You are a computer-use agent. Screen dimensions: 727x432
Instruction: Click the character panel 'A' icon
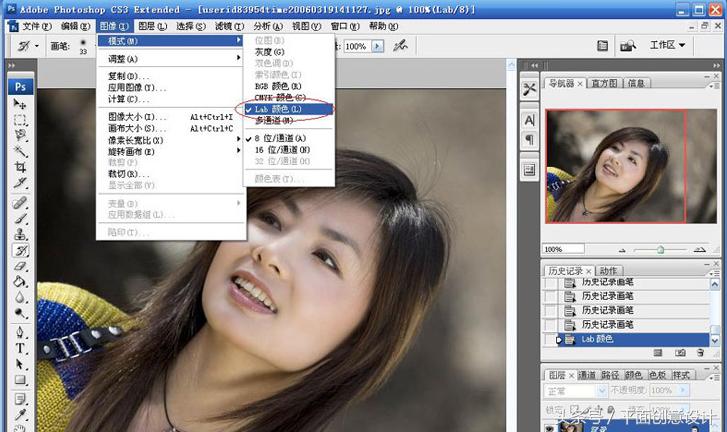point(529,119)
